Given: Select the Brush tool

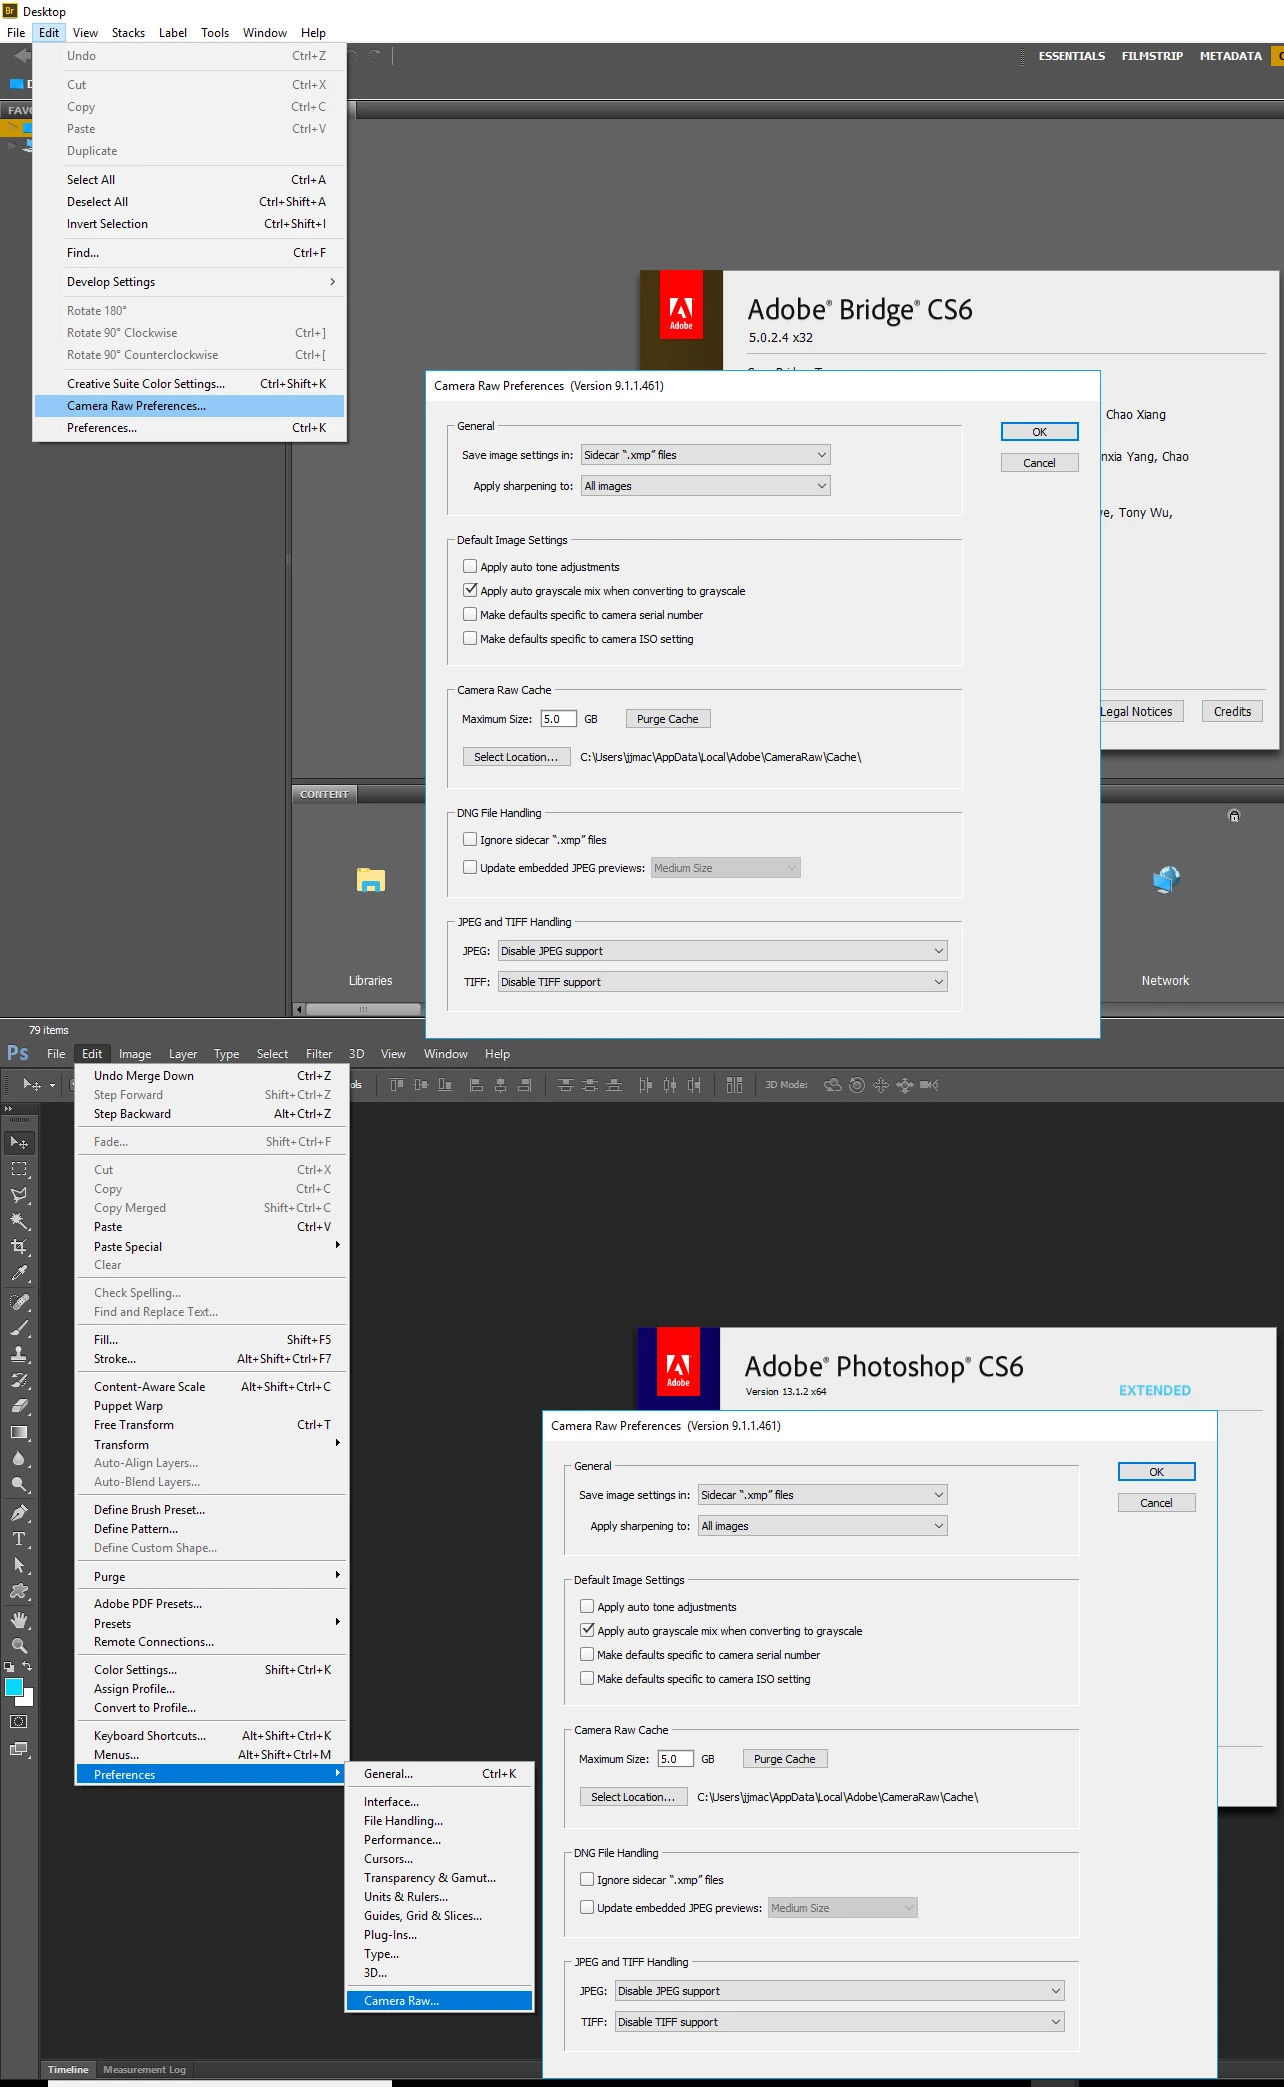Looking at the screenshot, I should click(19, 1328).
